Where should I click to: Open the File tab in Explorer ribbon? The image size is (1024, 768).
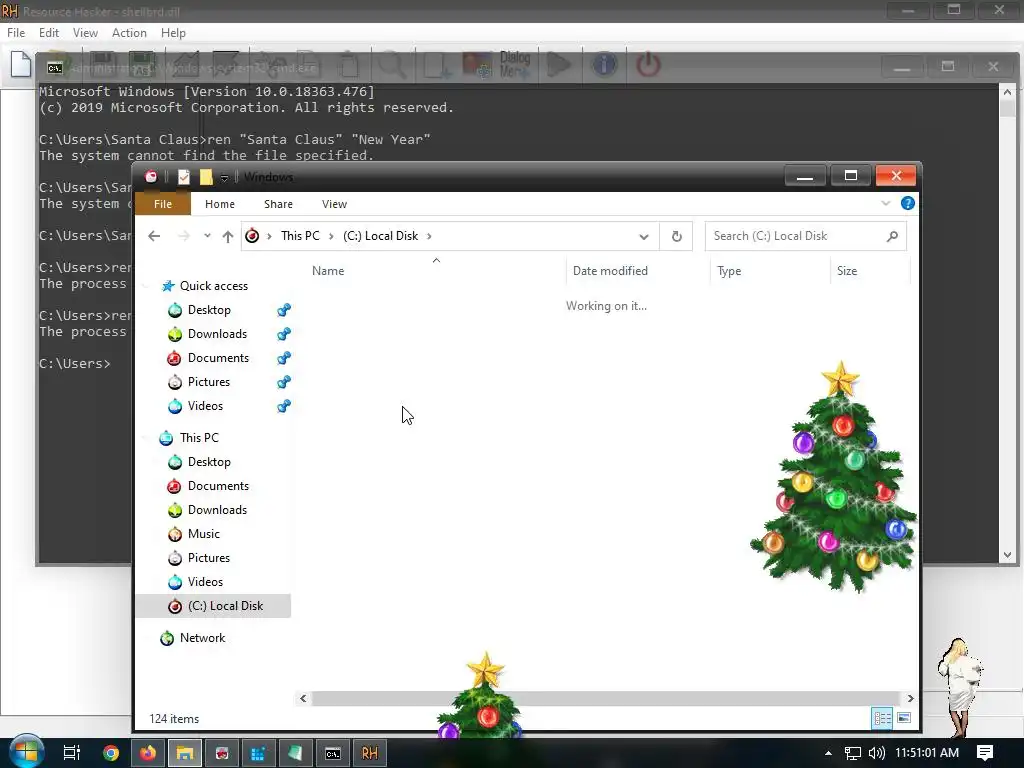[x=163, y=204]
